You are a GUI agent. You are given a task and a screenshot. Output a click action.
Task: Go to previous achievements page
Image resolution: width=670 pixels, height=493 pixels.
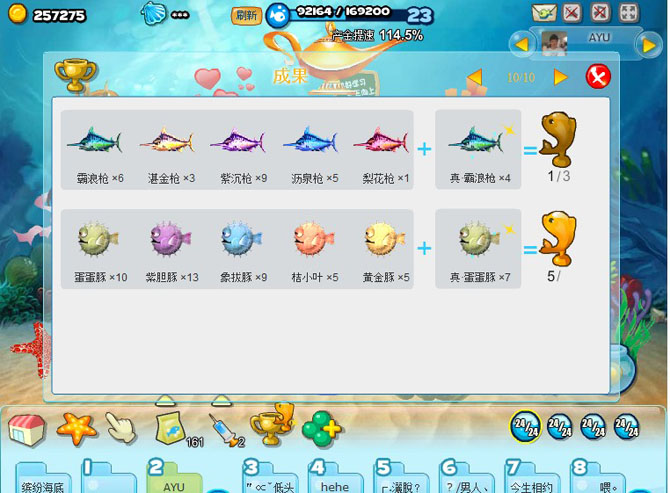click(475, 77)
